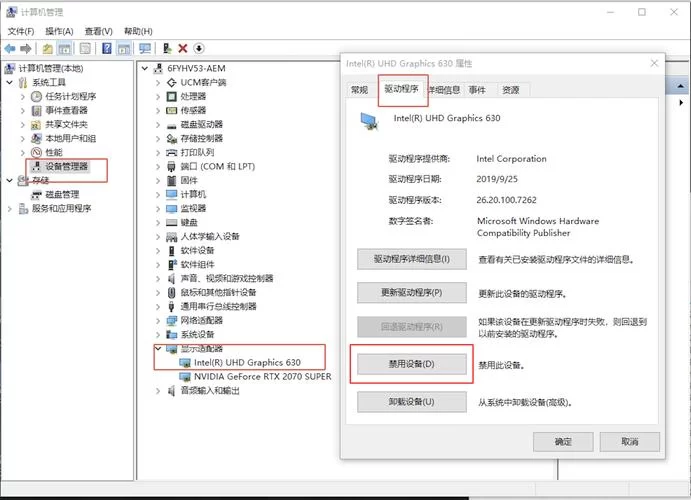Viewport: 691px width, 500px height.
Task: Collapse the 系统工具 tree node
Action: 10,82
